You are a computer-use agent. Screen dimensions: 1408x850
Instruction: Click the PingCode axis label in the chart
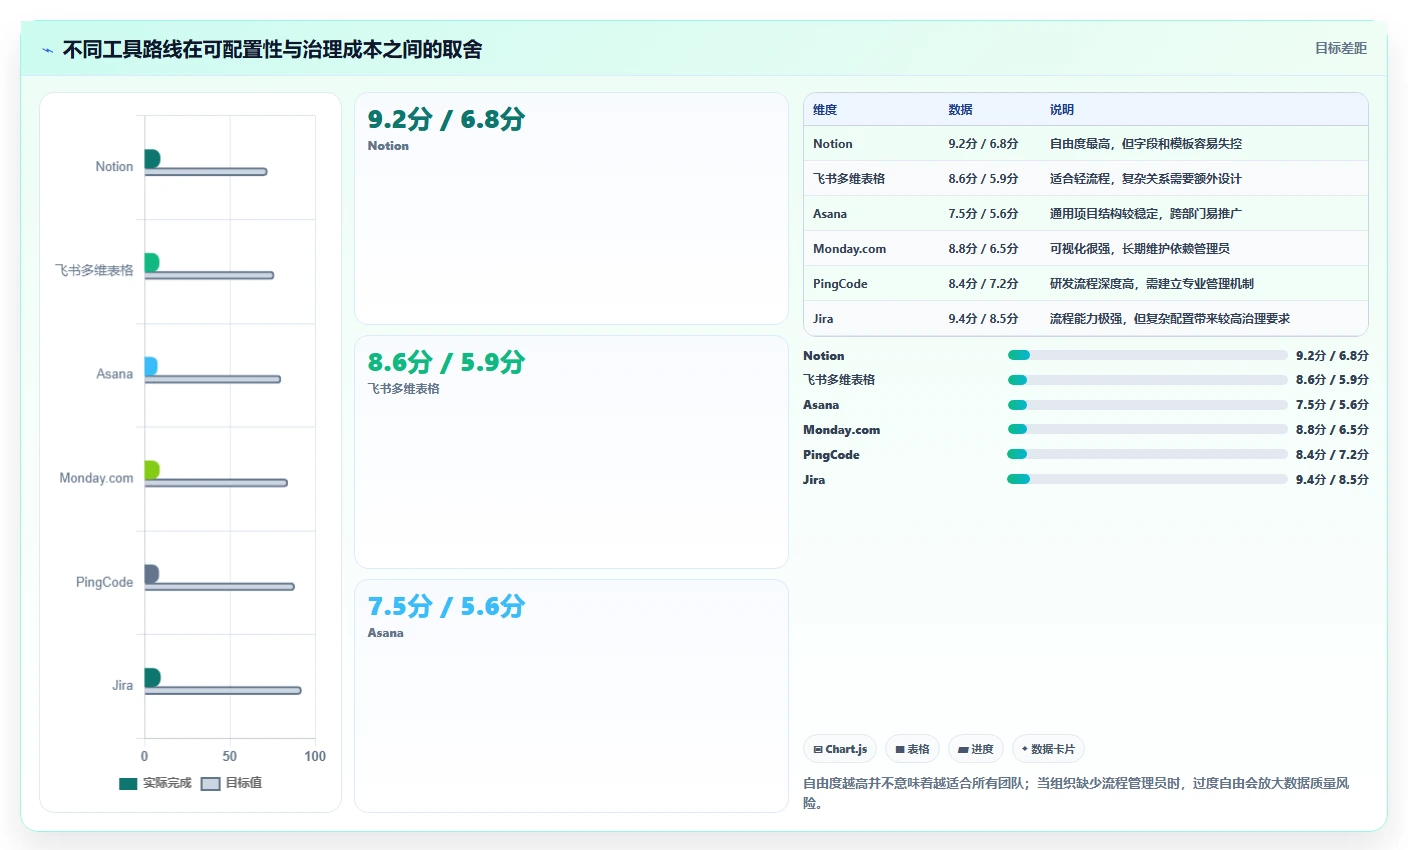[105, 582]
